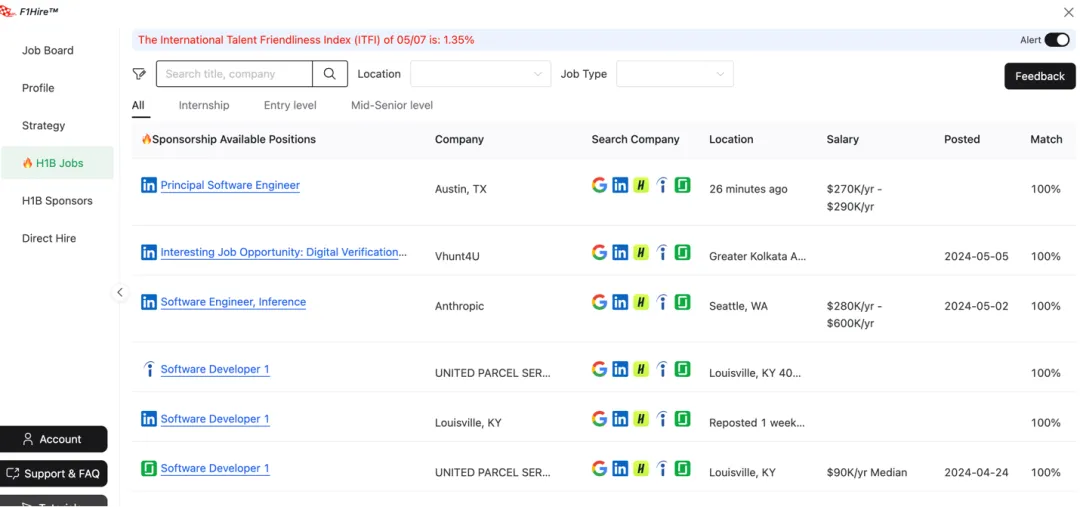
Task: Click Glassdoor icon in the Vhunt4U row
Action: (x=683, y=252)
